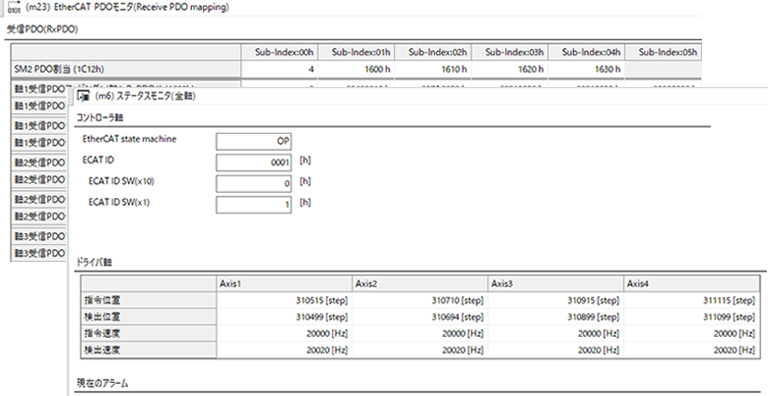The height and width of the screenshot is (396, 768).
Task: Click the Axis4 column header
Action: click(692, 284)
